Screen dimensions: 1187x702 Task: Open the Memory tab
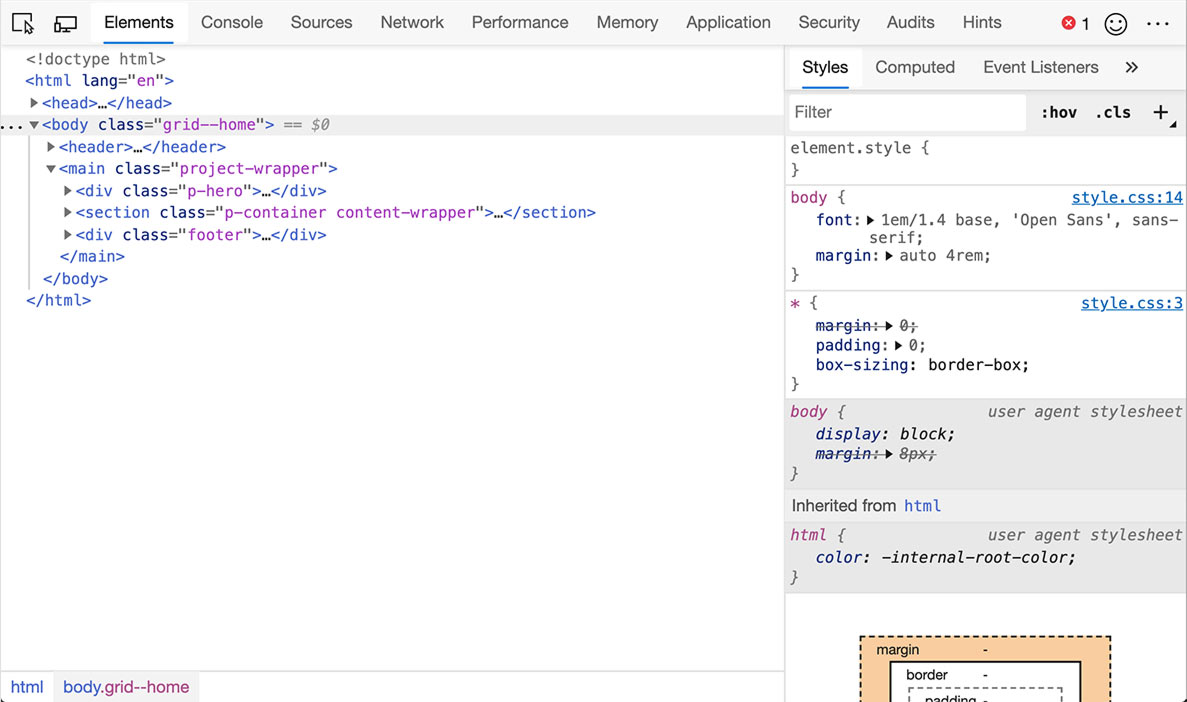coord(627,23)
